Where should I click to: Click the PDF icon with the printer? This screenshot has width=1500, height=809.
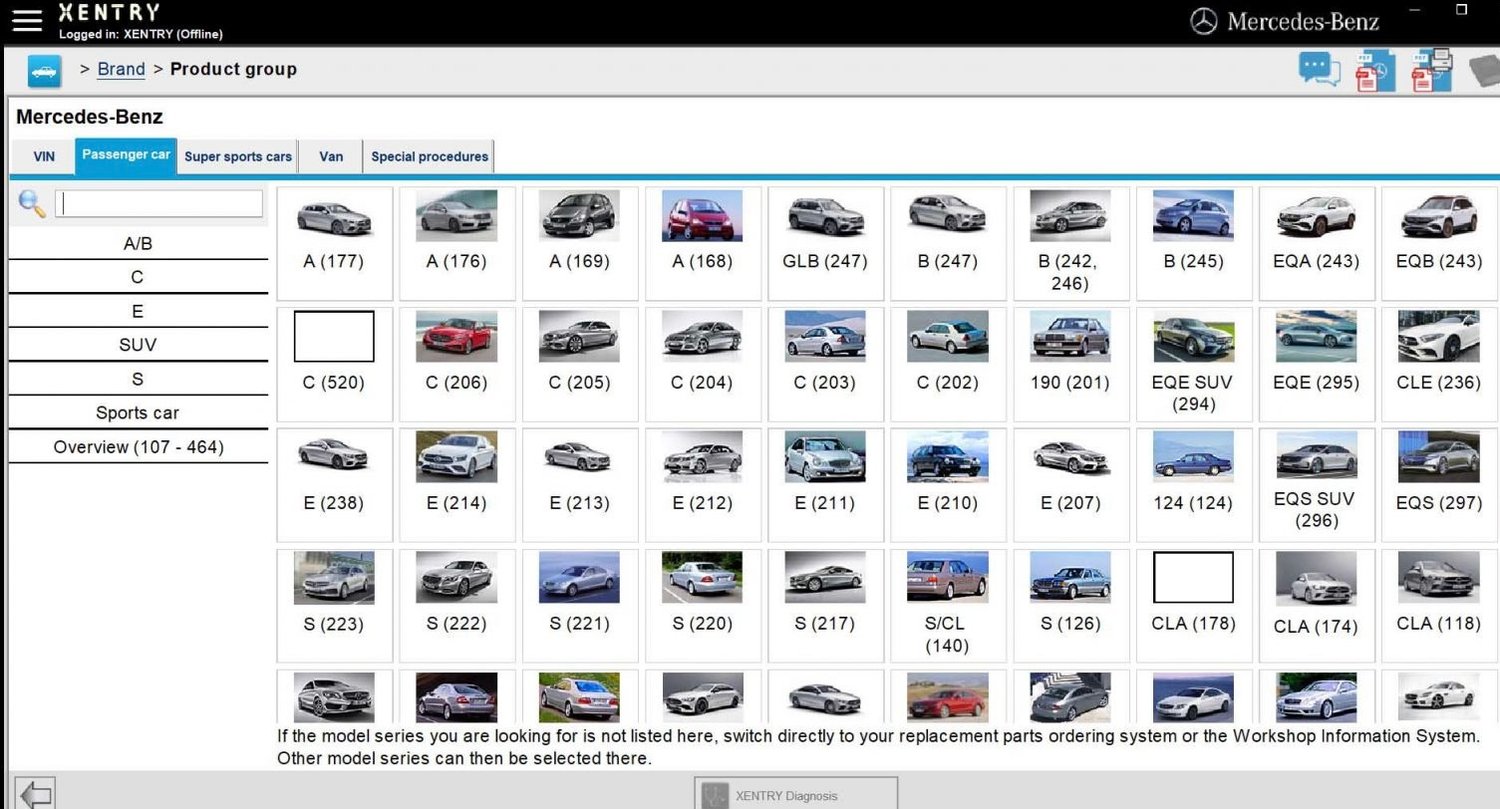coord(1431,70)
